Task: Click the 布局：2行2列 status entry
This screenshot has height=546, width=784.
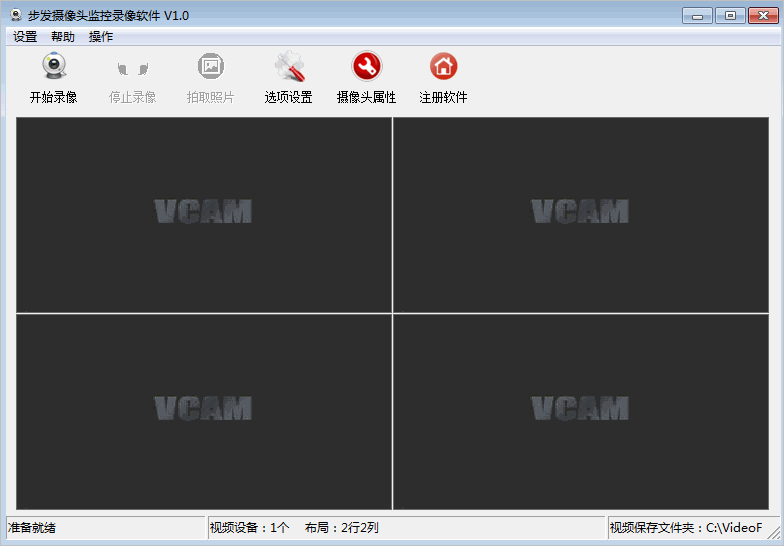Action: click(x=342, y=528)
